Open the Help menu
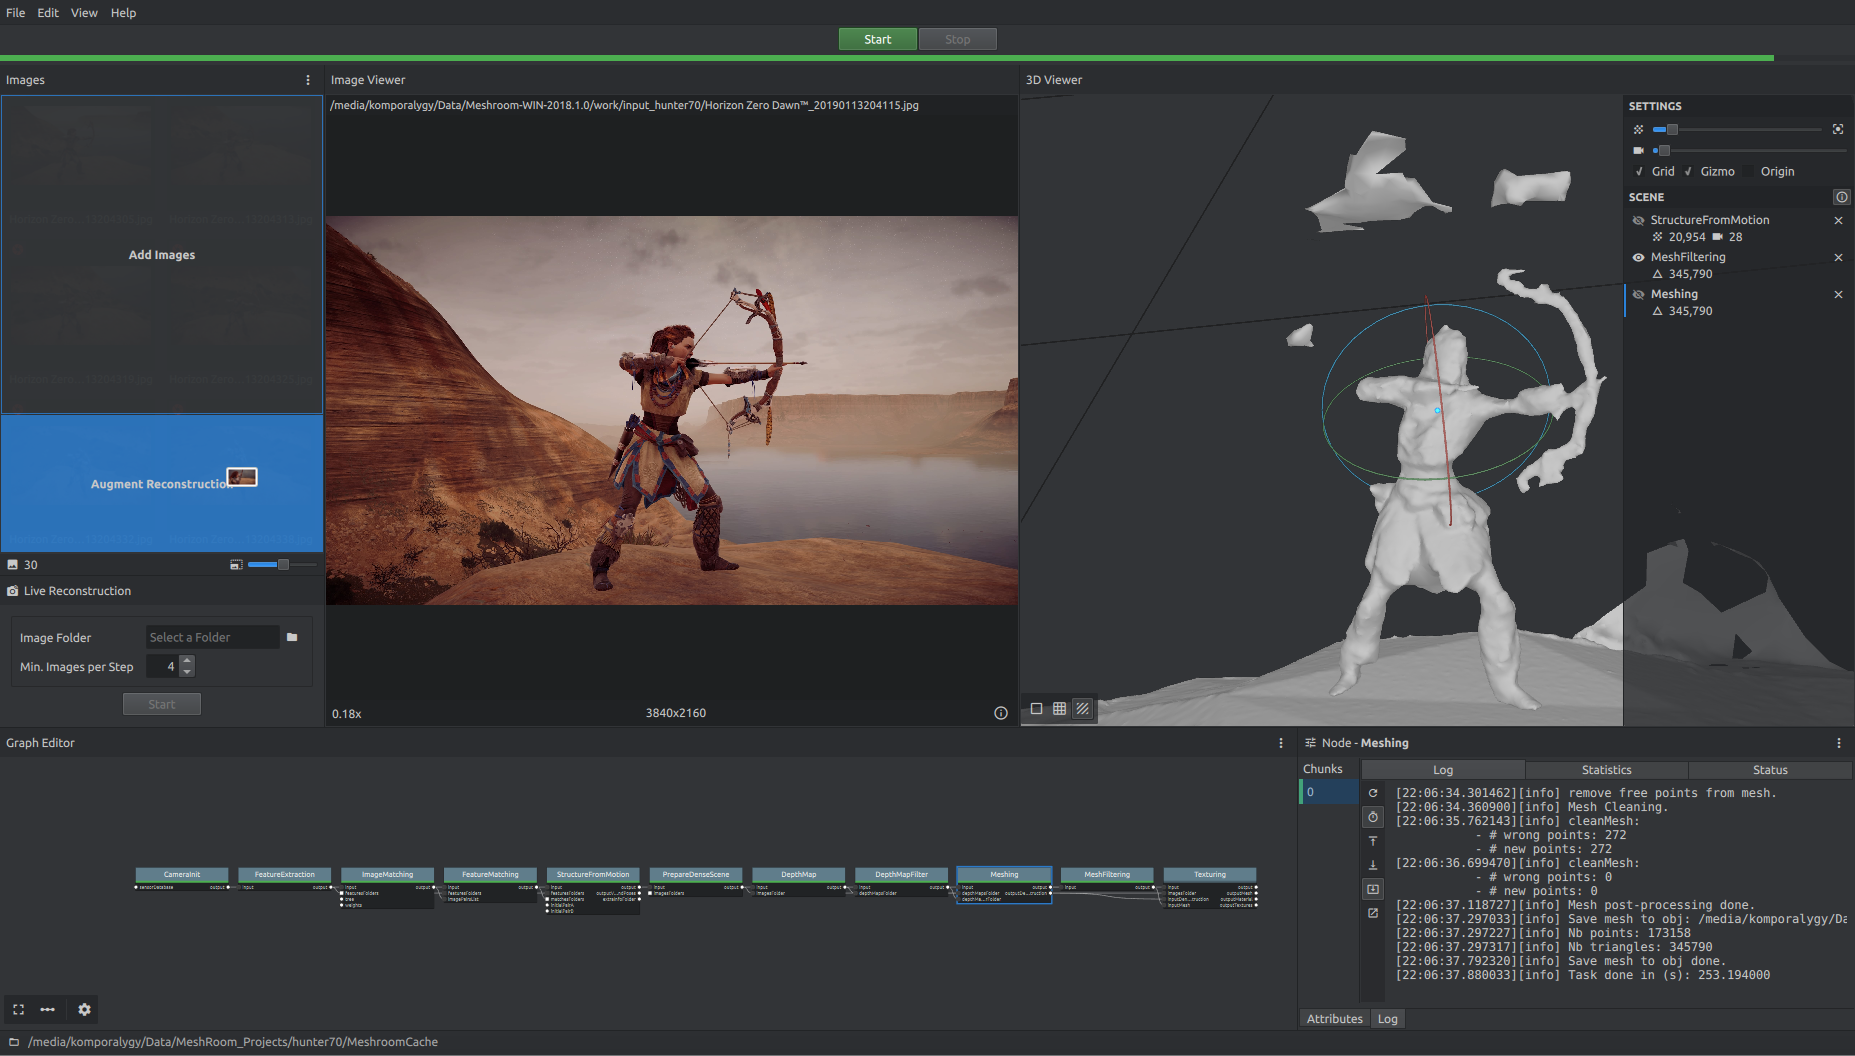The height and width of the screenshot is (1056, 1855). pos(123,13)
